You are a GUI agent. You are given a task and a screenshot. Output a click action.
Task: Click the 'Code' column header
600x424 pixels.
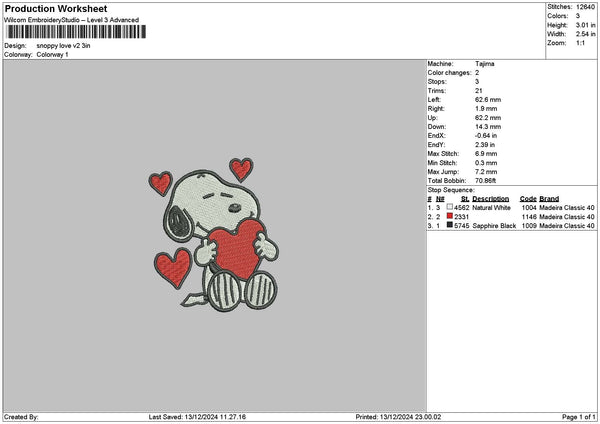[528, 199]
